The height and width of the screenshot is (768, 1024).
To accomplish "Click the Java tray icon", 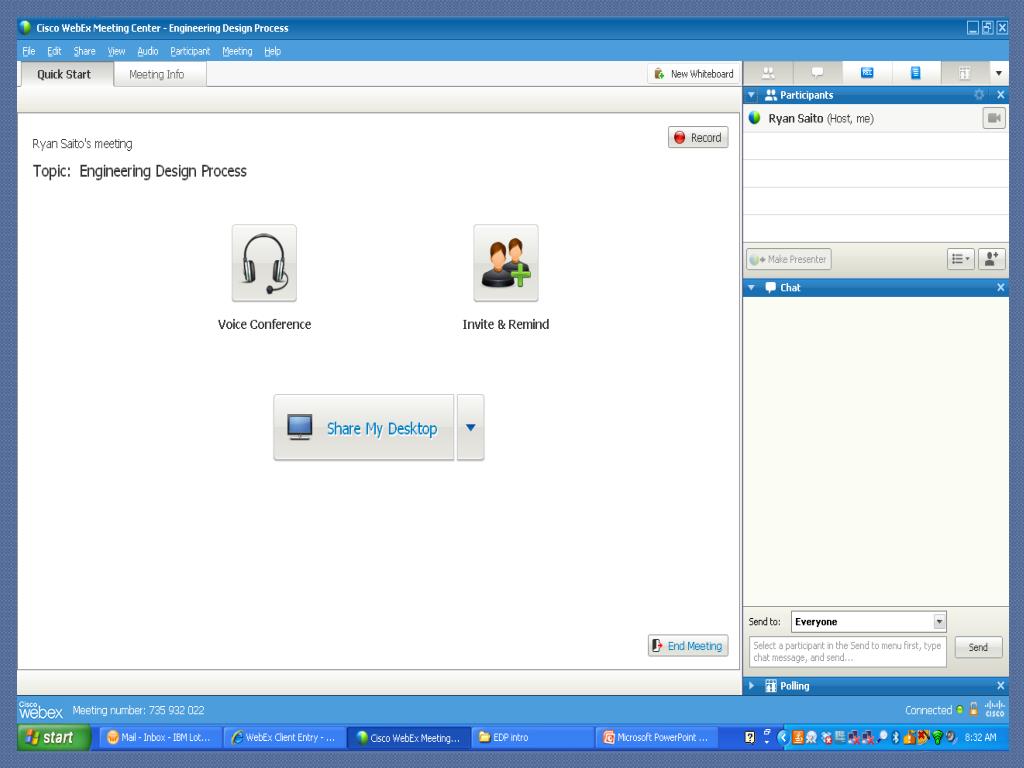I will pos(798,737).
